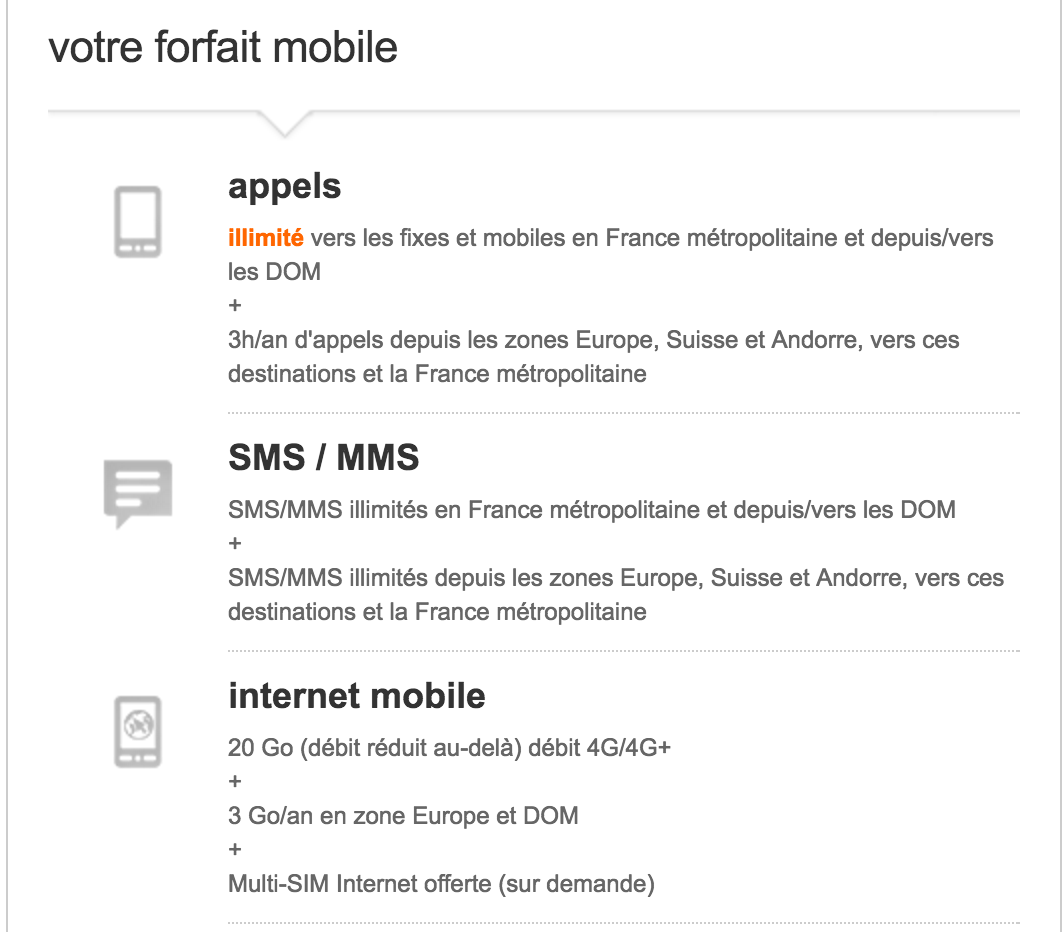Select the "votre forfait mobile" title
This screenshot has height=932, width=1064.
[x=223, y=48]
